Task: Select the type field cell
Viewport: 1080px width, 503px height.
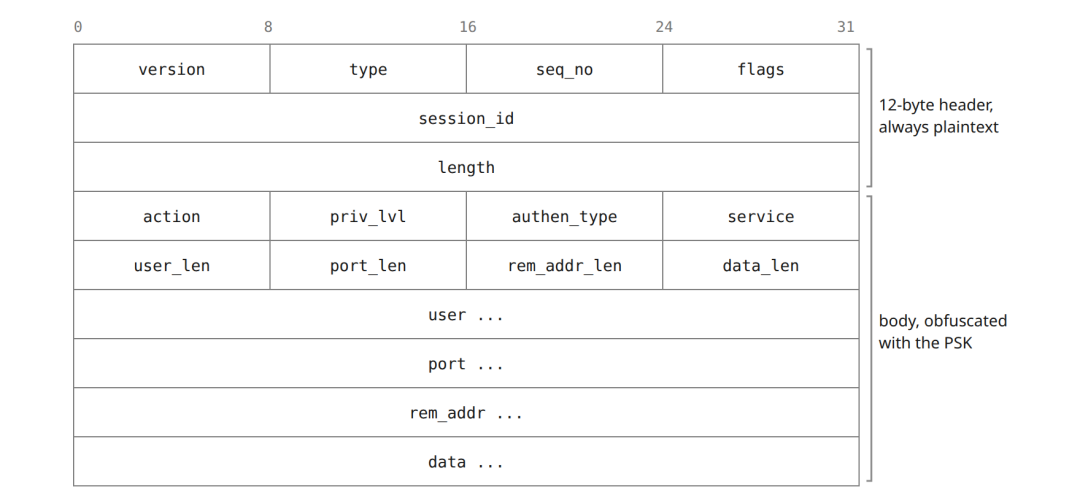Action: 368,69
